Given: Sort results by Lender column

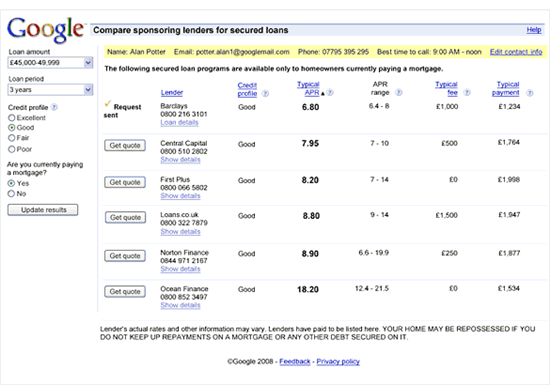Looking at the screenshot, I should (x=172, y=93).
